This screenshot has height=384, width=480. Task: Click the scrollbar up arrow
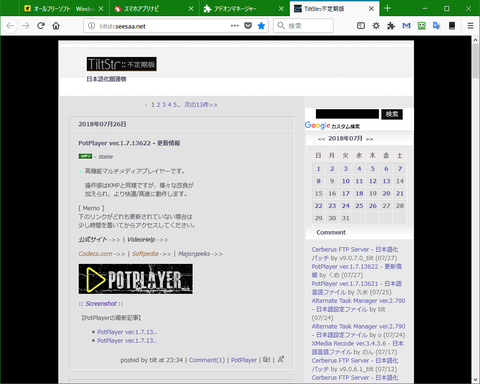[476, 40]
